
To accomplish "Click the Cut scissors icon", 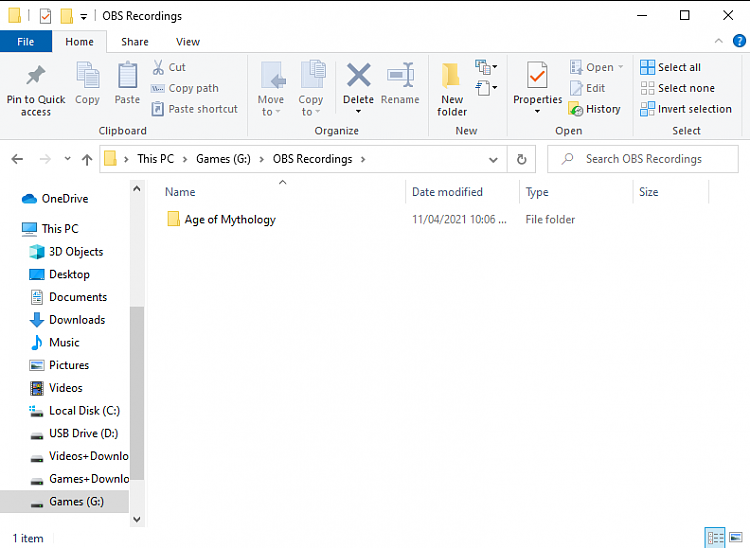I will (158, 67).
